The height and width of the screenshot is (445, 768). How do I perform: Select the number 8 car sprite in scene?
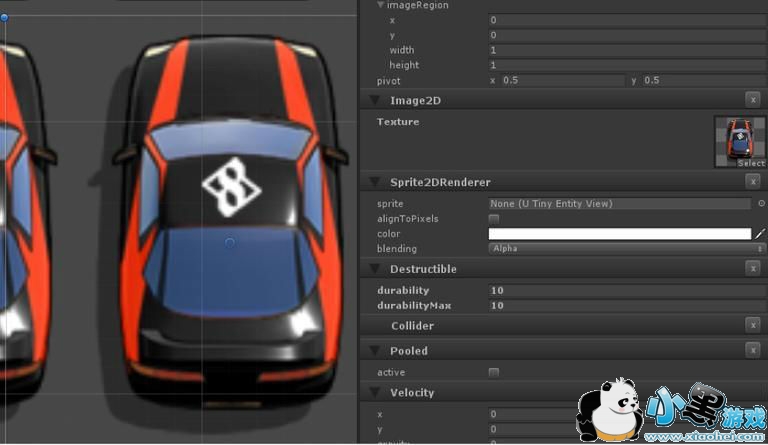click(x=230, y=220)
